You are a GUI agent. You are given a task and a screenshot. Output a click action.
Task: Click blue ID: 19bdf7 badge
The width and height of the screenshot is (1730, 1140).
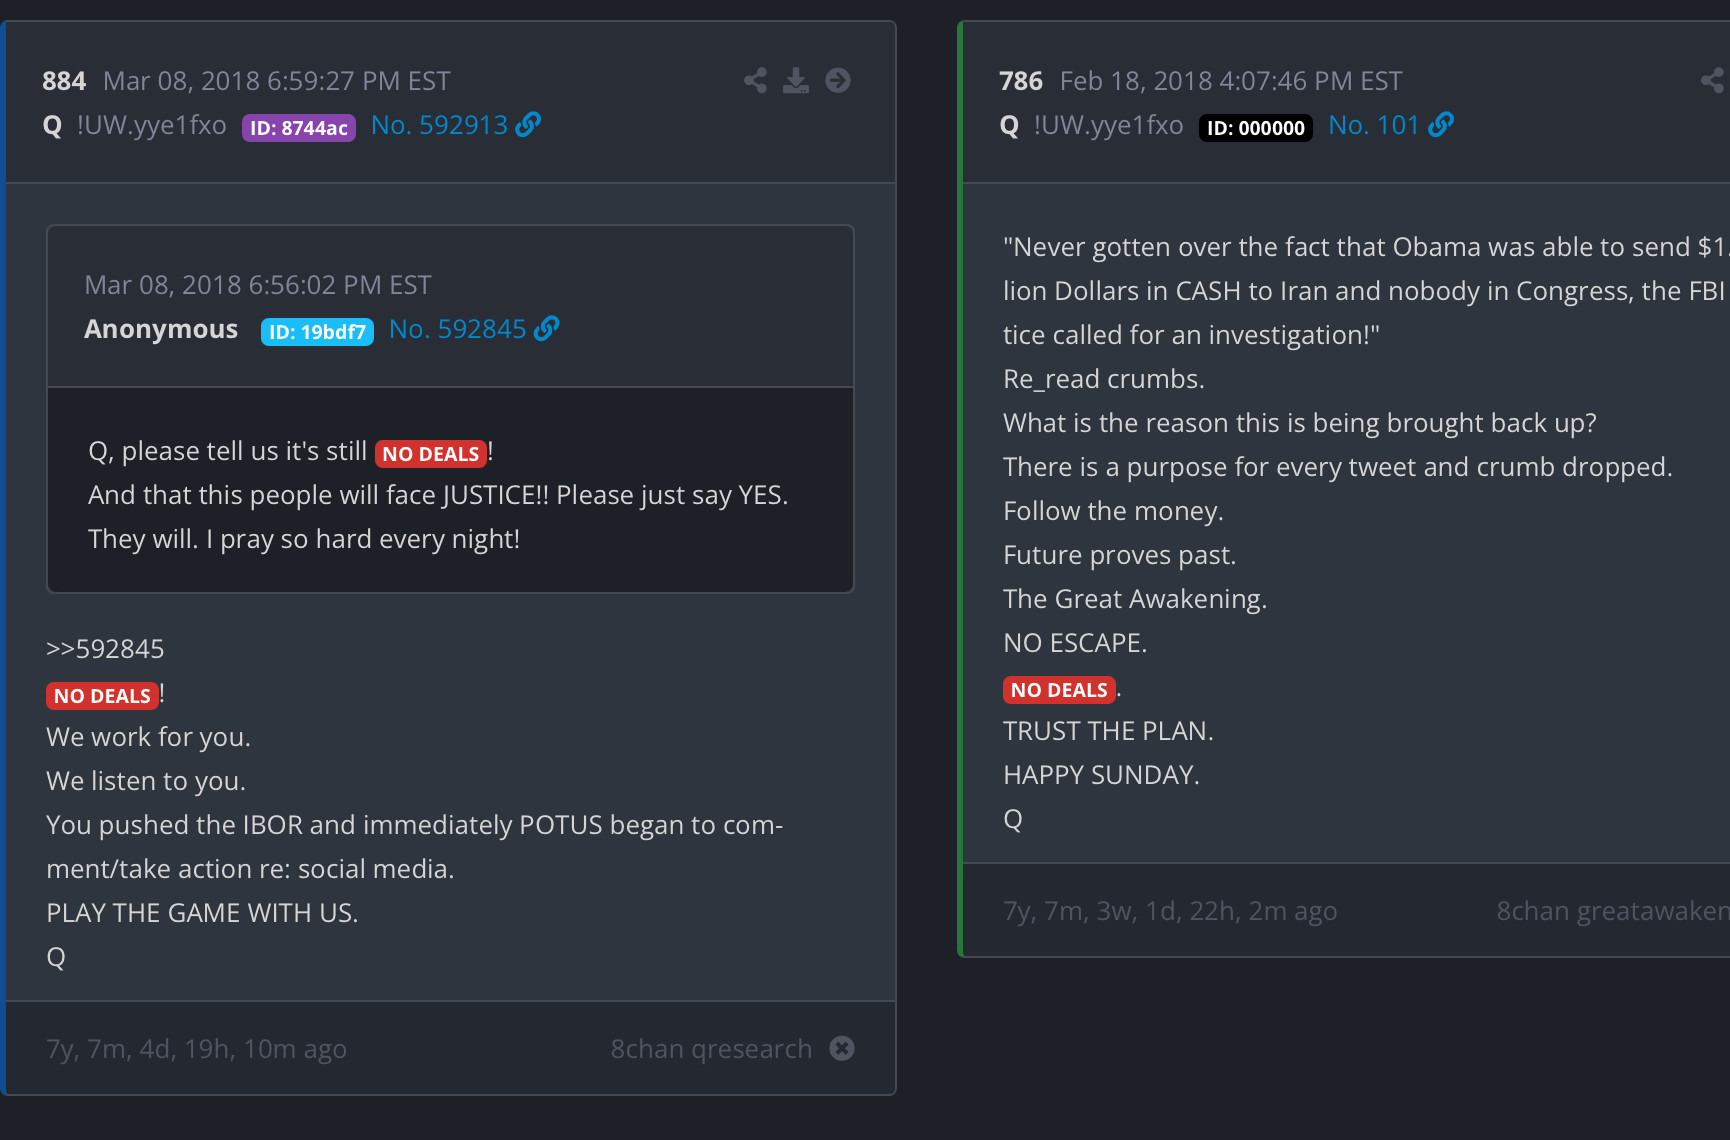click(x=317, y=332)
